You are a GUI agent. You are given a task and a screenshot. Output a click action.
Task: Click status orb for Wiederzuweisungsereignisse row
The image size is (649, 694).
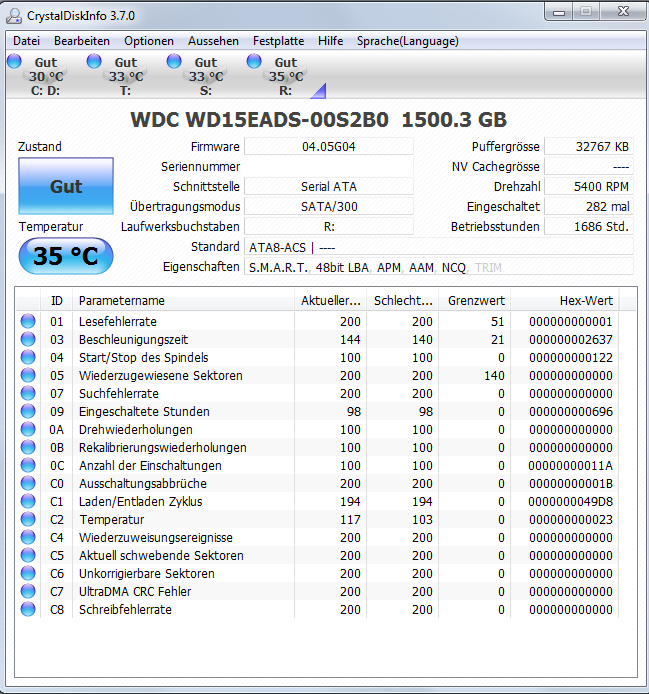pos(28,537)
